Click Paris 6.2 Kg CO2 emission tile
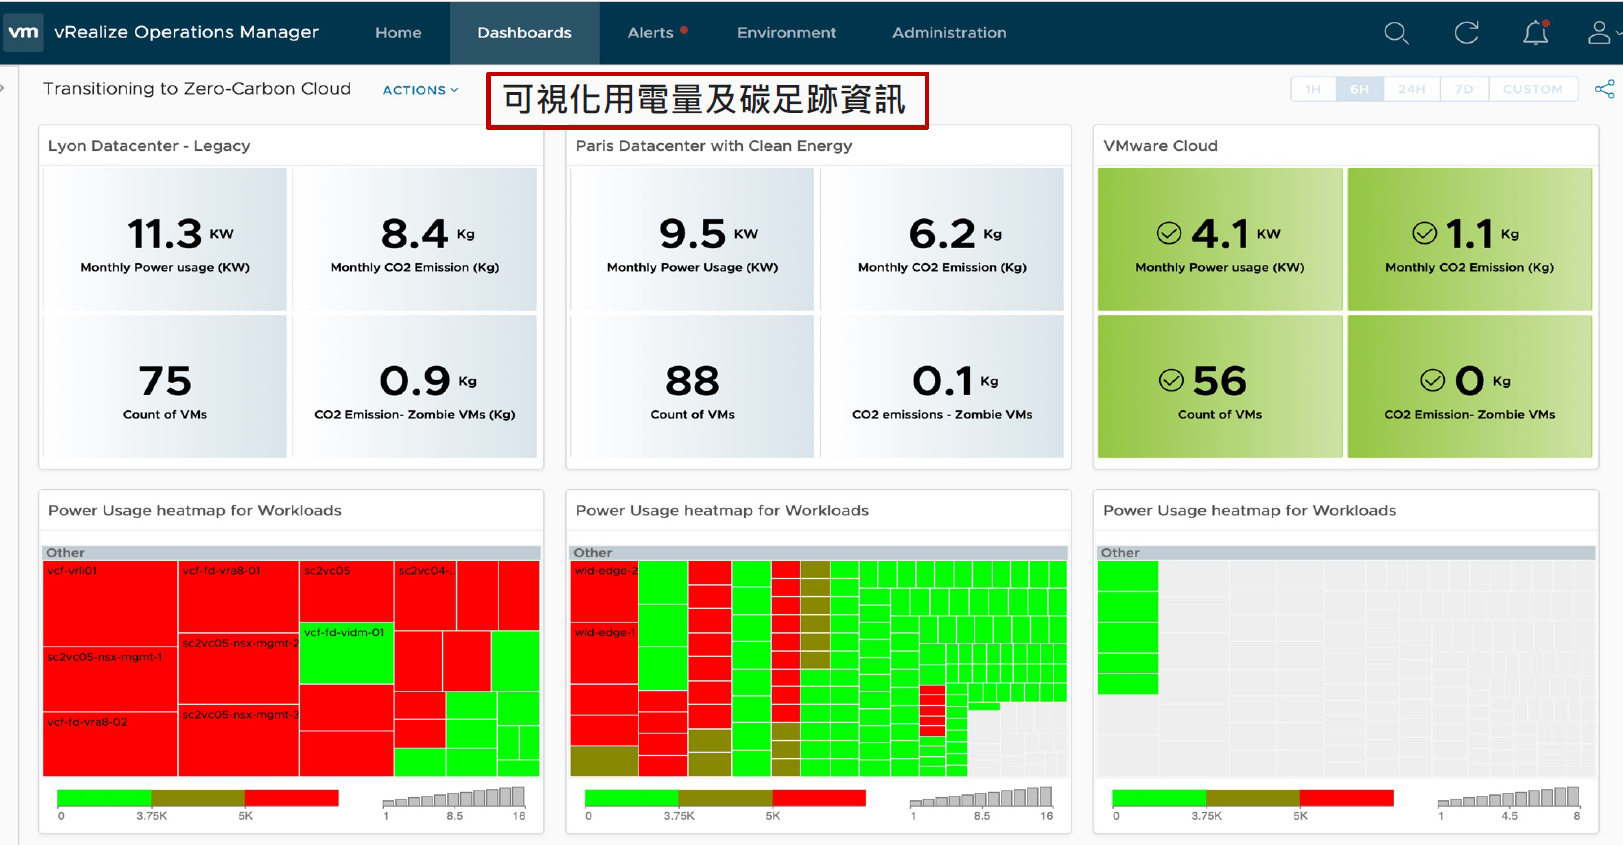The height and width of the screenshot is (845, 1623). [x=942, y=239]
